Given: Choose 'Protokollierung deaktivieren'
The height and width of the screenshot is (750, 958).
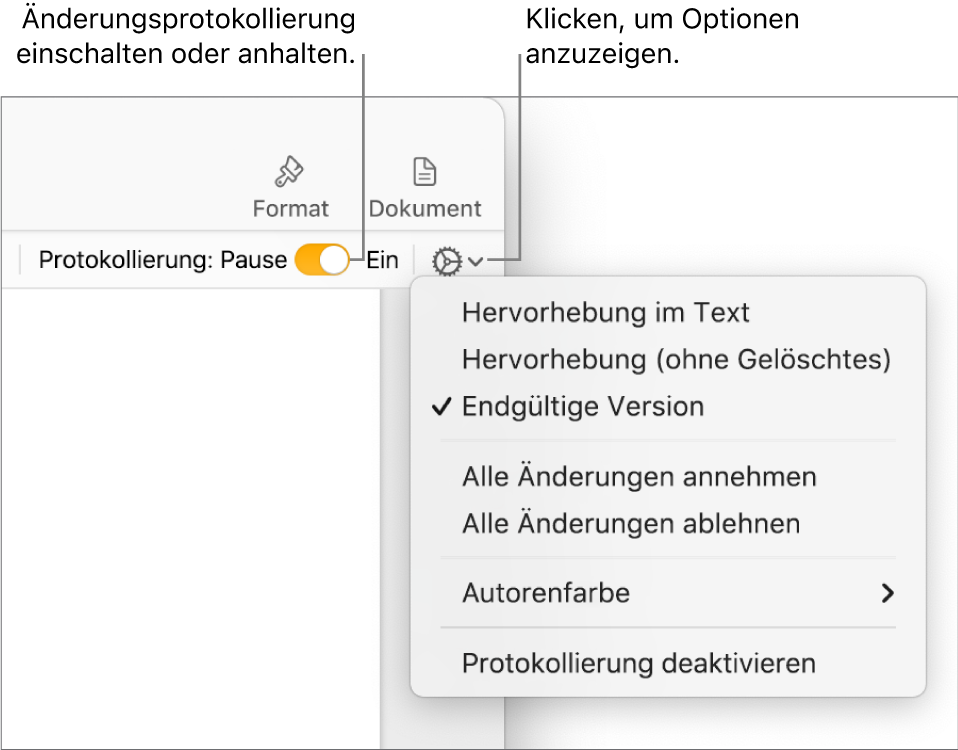Looking at the screenshot, I should point(639,663).
